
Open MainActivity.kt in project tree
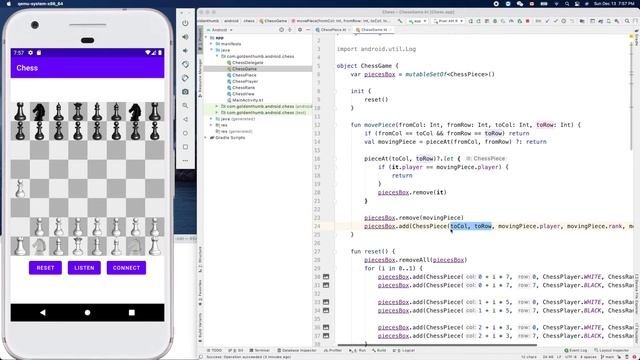pos(245,100)
